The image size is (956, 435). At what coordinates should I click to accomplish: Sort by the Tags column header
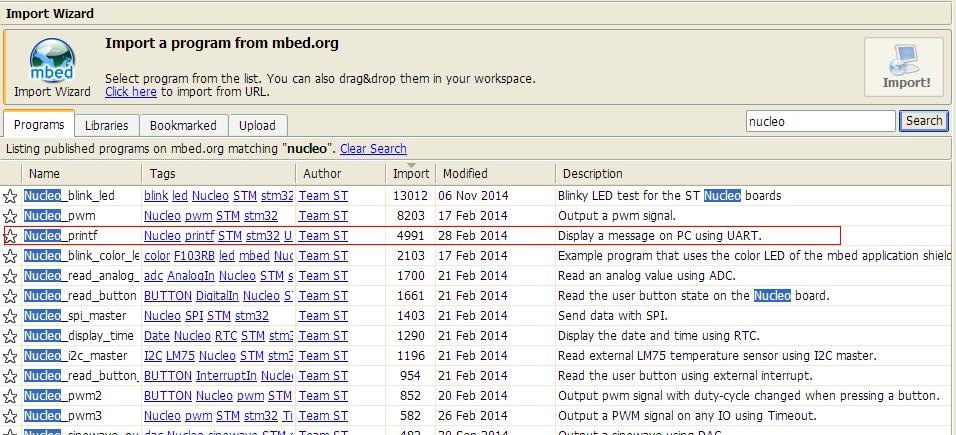click(x=219, y=173)
